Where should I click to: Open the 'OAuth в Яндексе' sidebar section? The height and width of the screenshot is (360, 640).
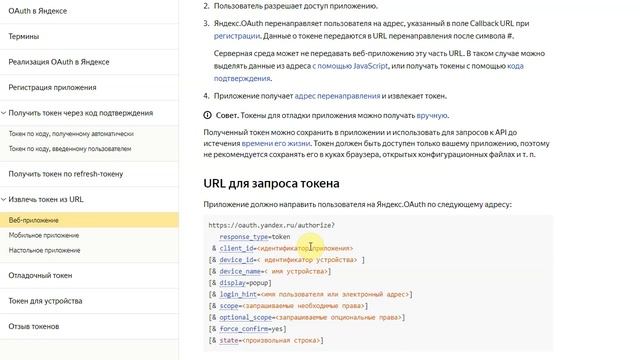coord(38,11)
